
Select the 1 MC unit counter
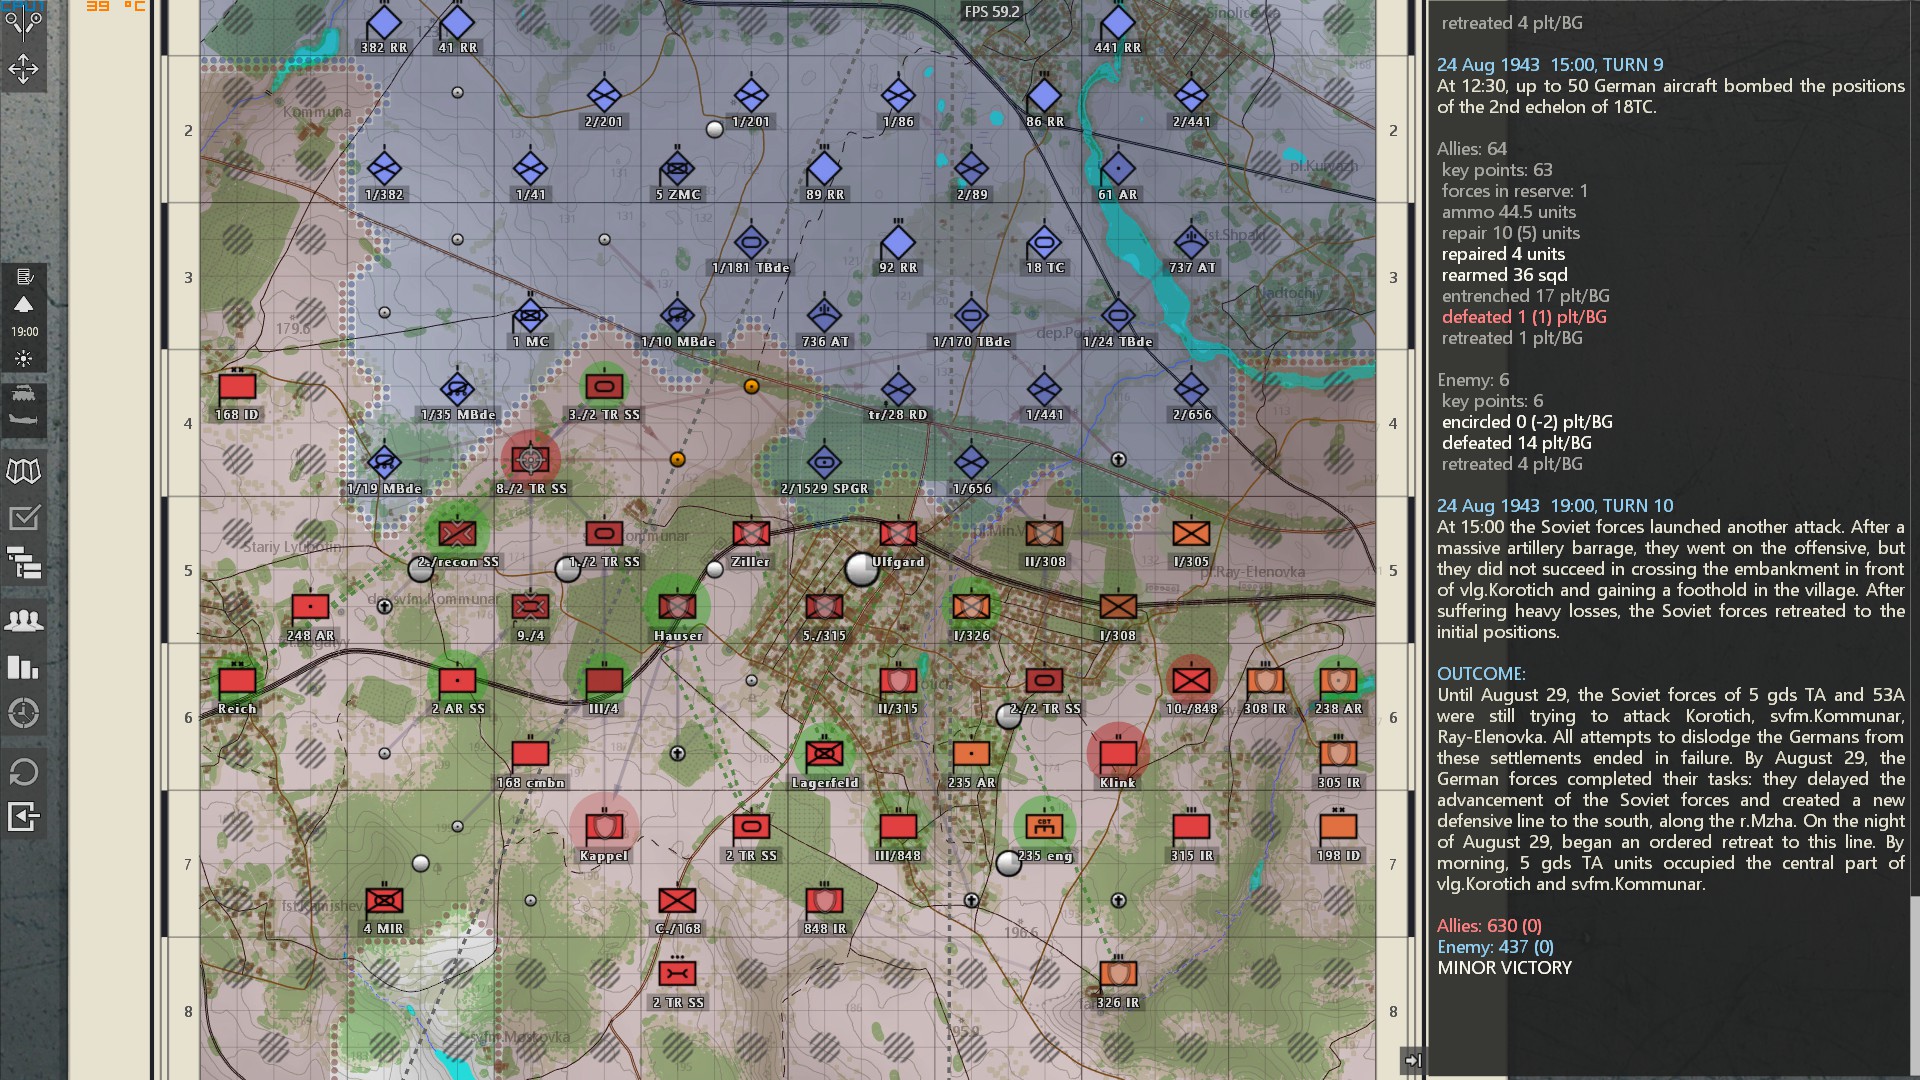(530, 316)
